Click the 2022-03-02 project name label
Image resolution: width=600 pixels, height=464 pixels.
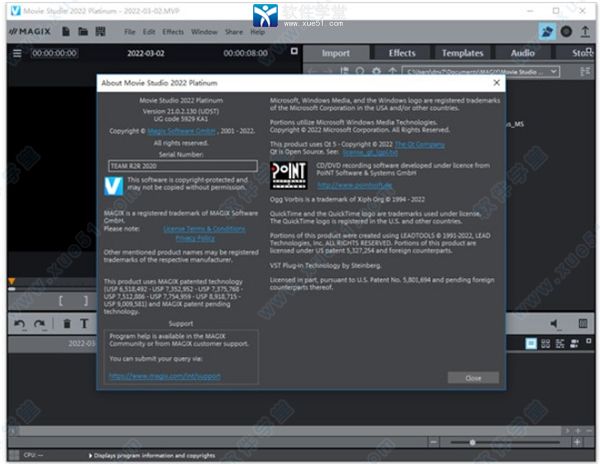pos(146,53)
